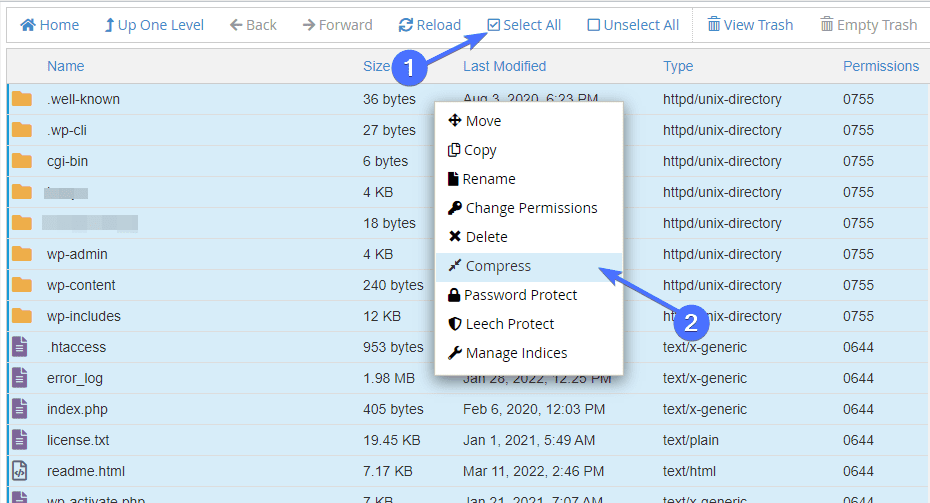The height and width of the screenshot is (503, 930).
Task: Click Up One Level button
Action: click(154, 25)
